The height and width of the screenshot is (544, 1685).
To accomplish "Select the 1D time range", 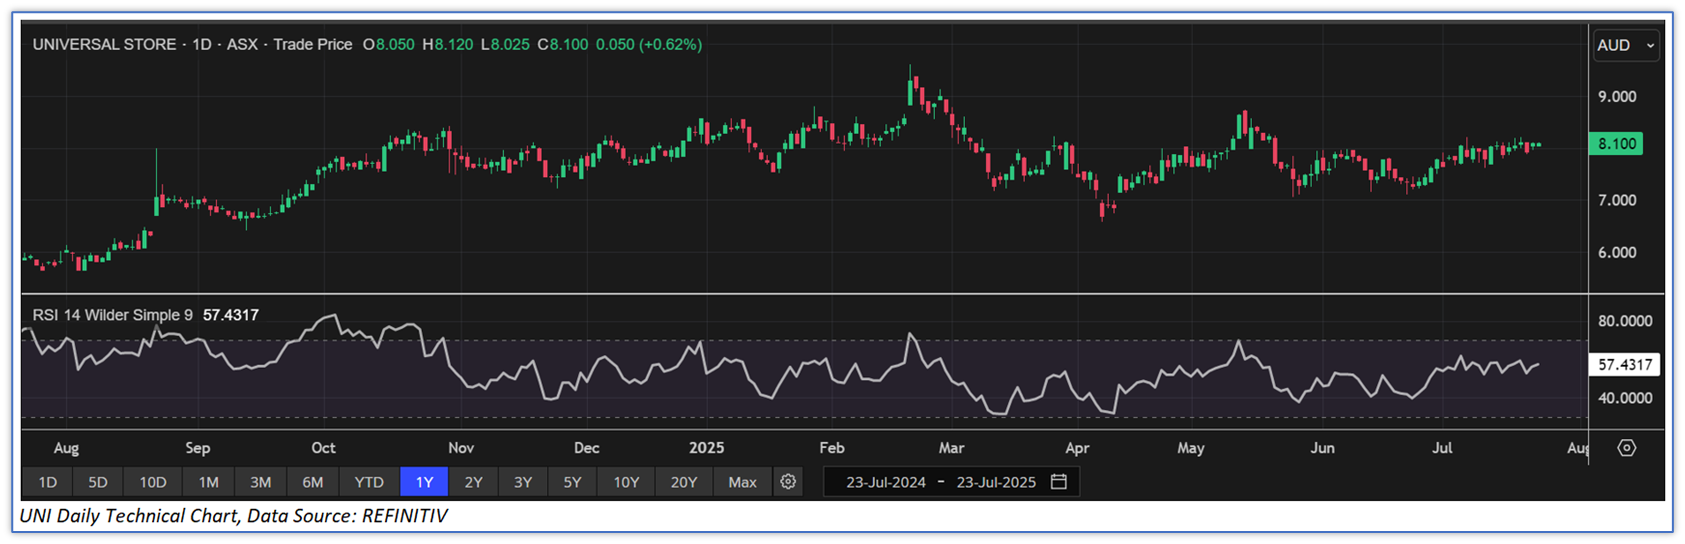I will [47, 482].
